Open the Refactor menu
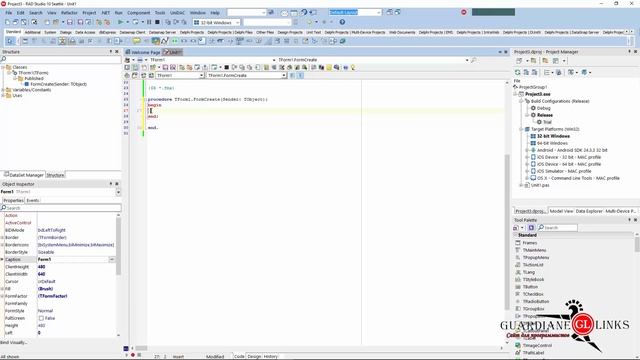 pyautogui.click(x=69, y=13)
